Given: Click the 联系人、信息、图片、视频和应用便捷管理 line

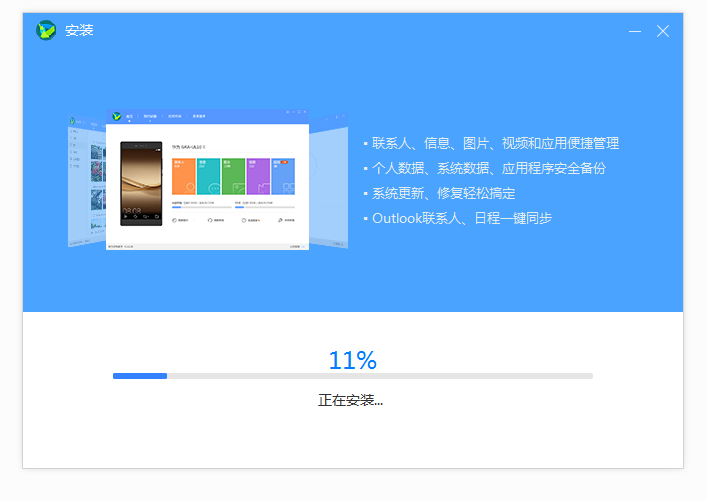Looking at the screenshot, I should 495,143.
